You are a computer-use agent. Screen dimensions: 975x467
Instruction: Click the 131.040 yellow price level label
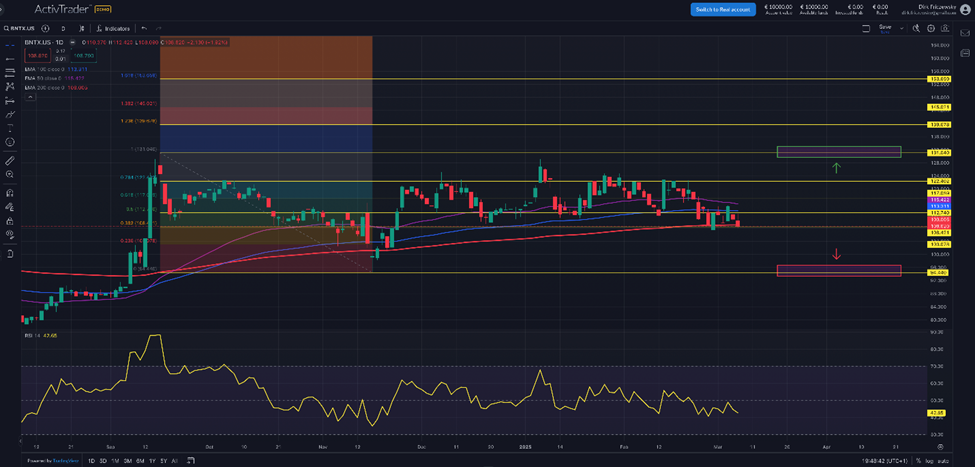pyautogui.click(x=938, y=152)
